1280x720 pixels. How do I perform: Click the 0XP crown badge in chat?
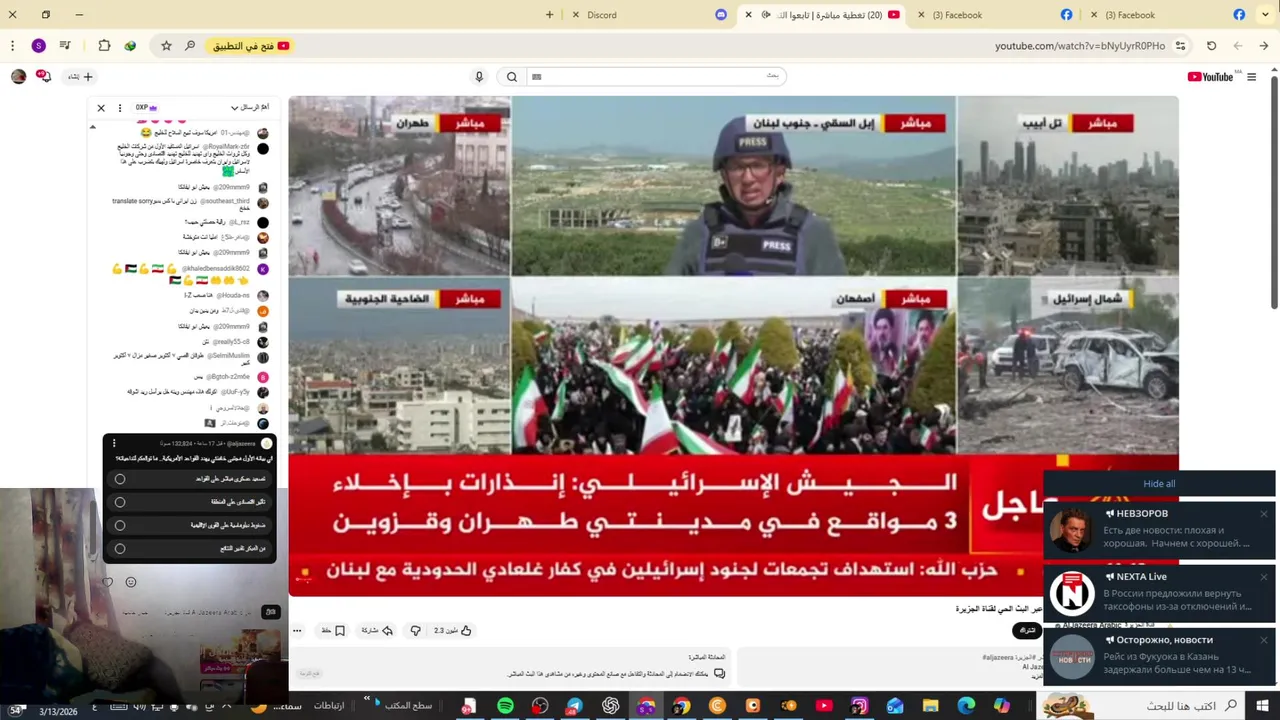pyautogui.click(x=147, y=108)
